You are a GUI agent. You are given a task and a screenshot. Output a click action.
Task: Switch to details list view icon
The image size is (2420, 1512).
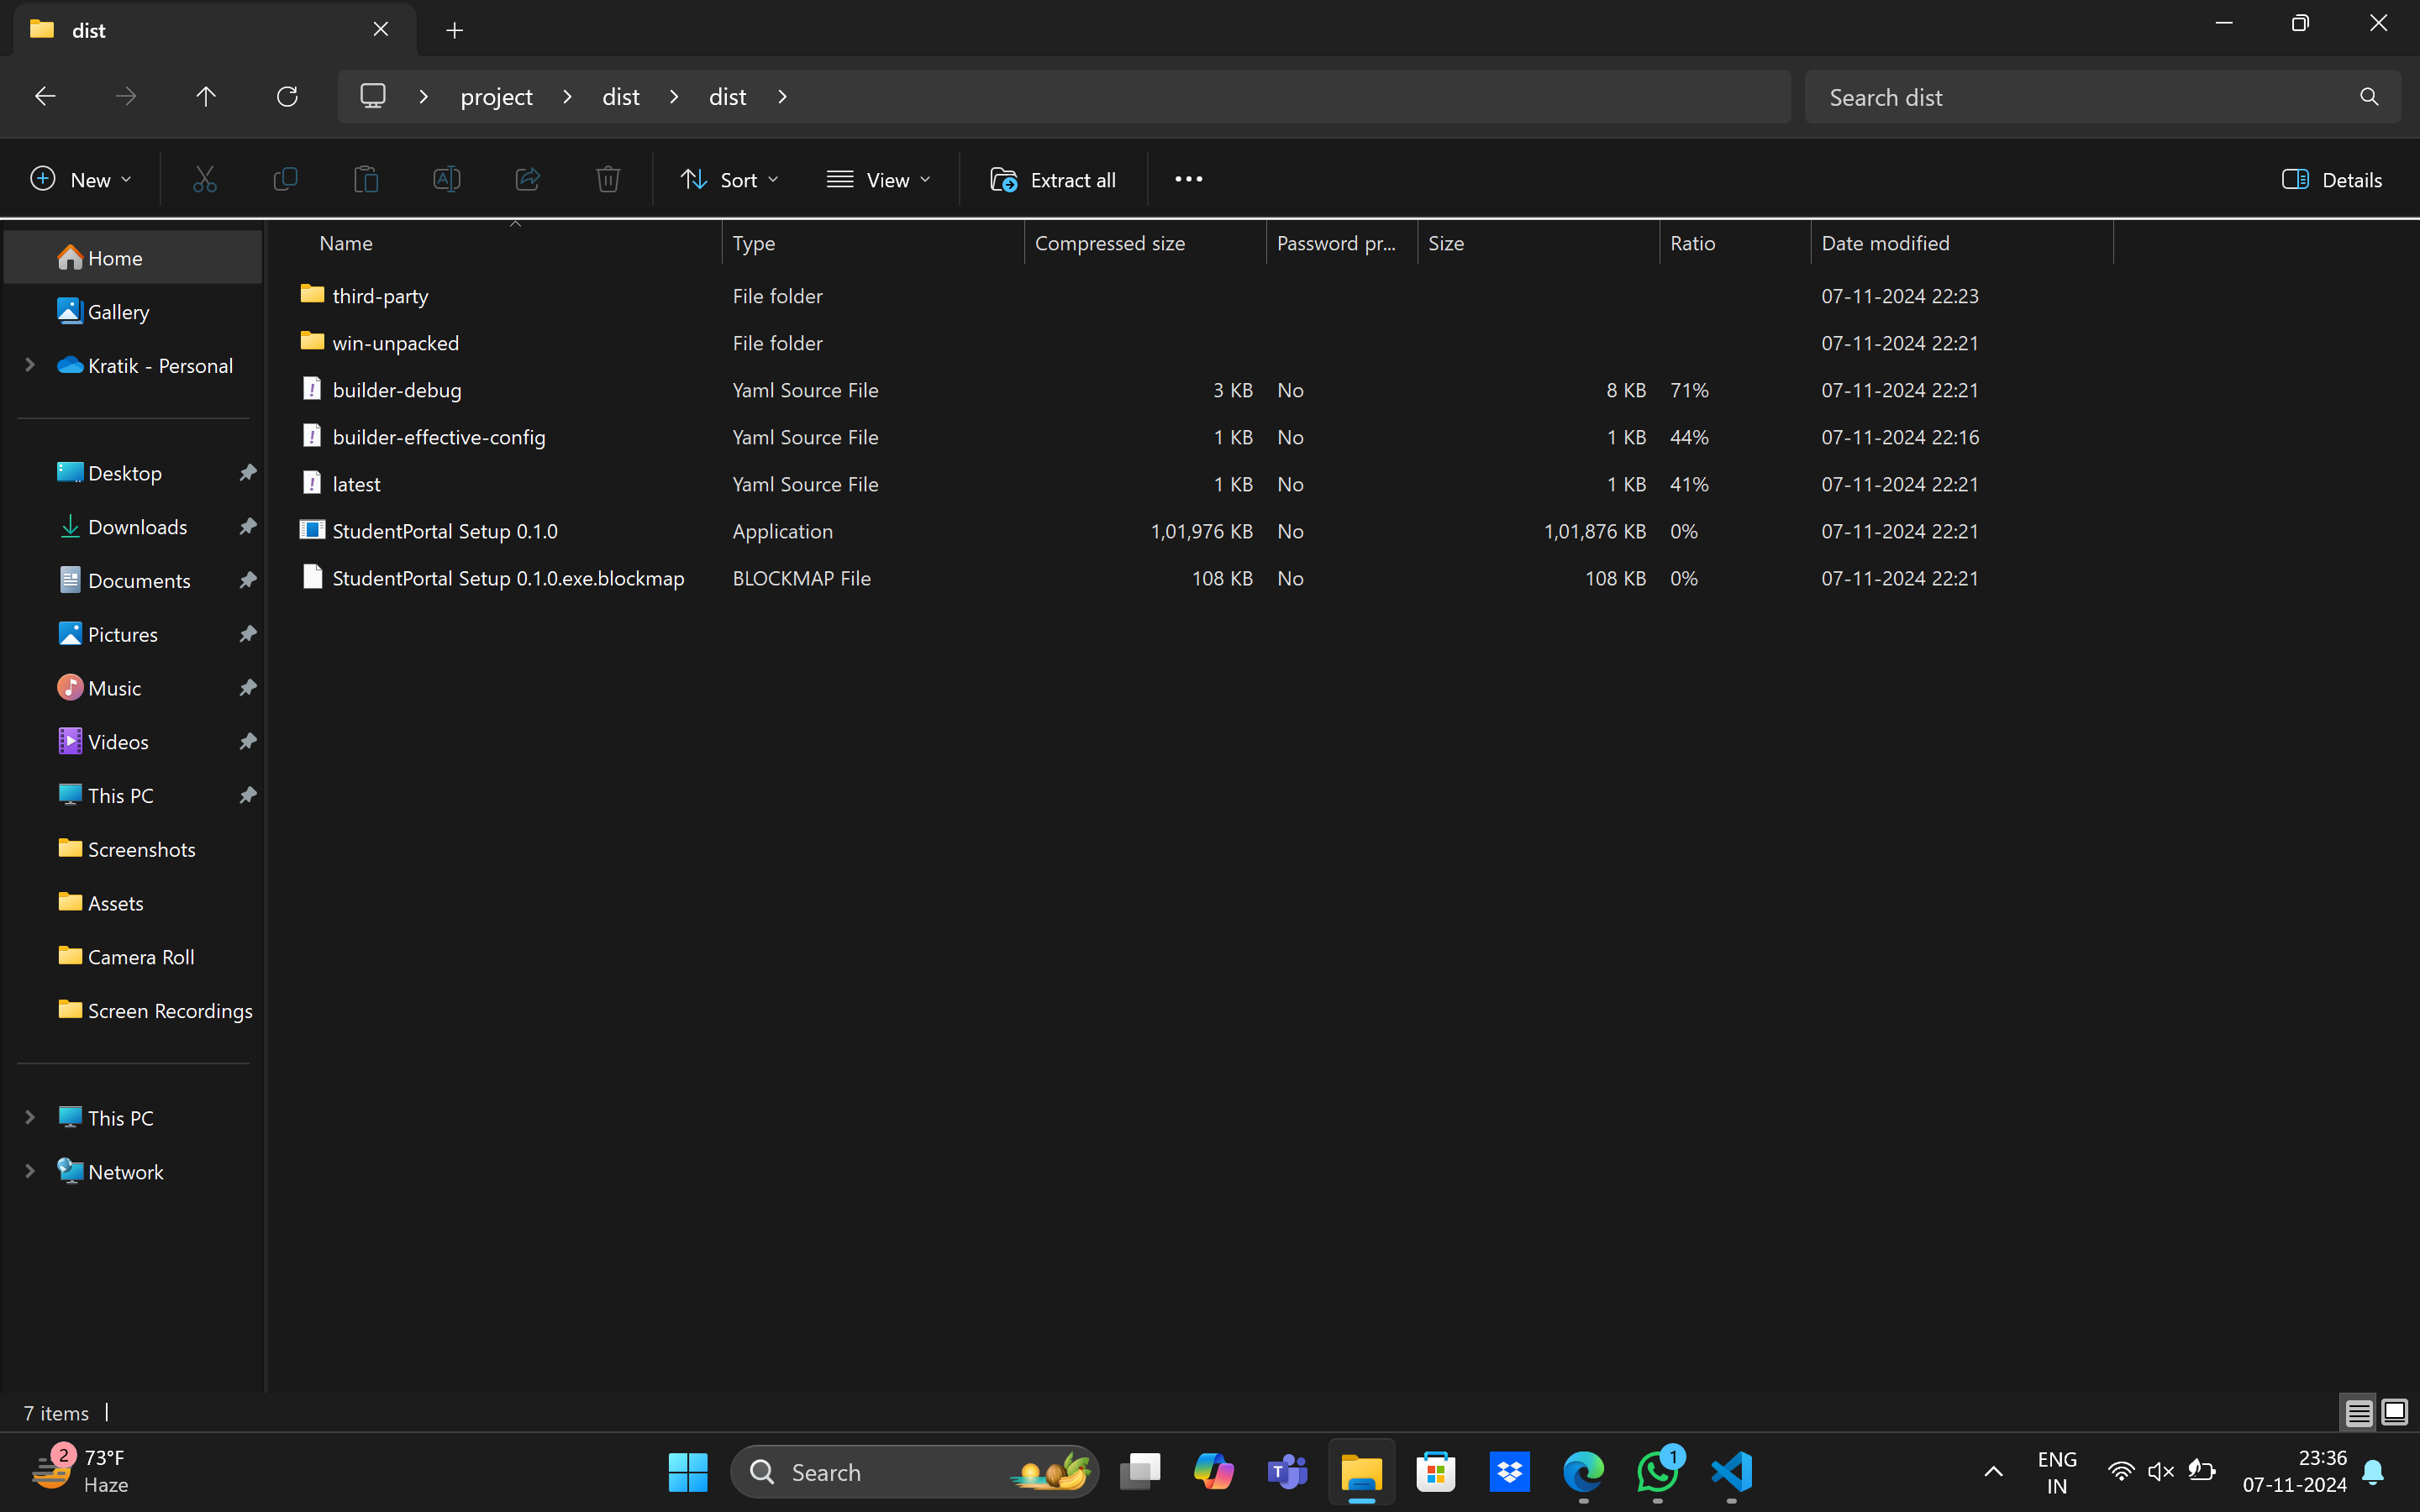point(2358,1412)
